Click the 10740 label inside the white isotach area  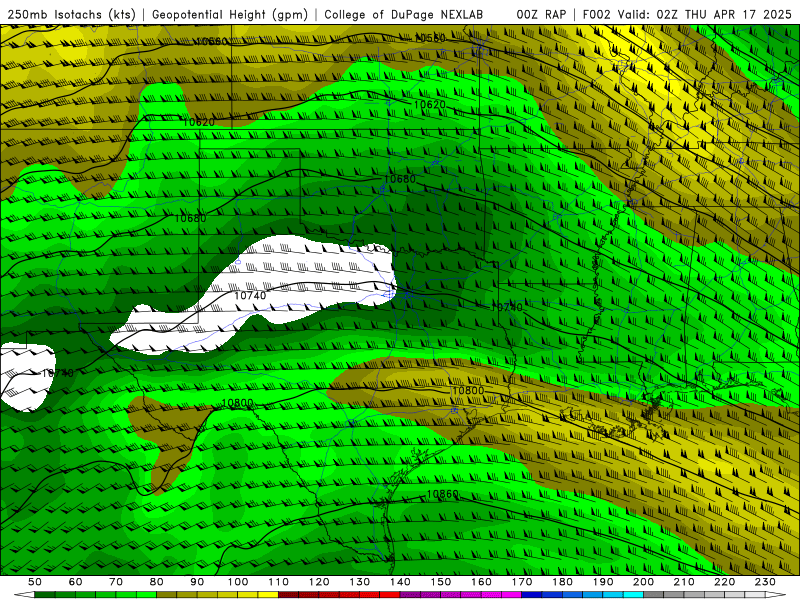coord(250,296)
